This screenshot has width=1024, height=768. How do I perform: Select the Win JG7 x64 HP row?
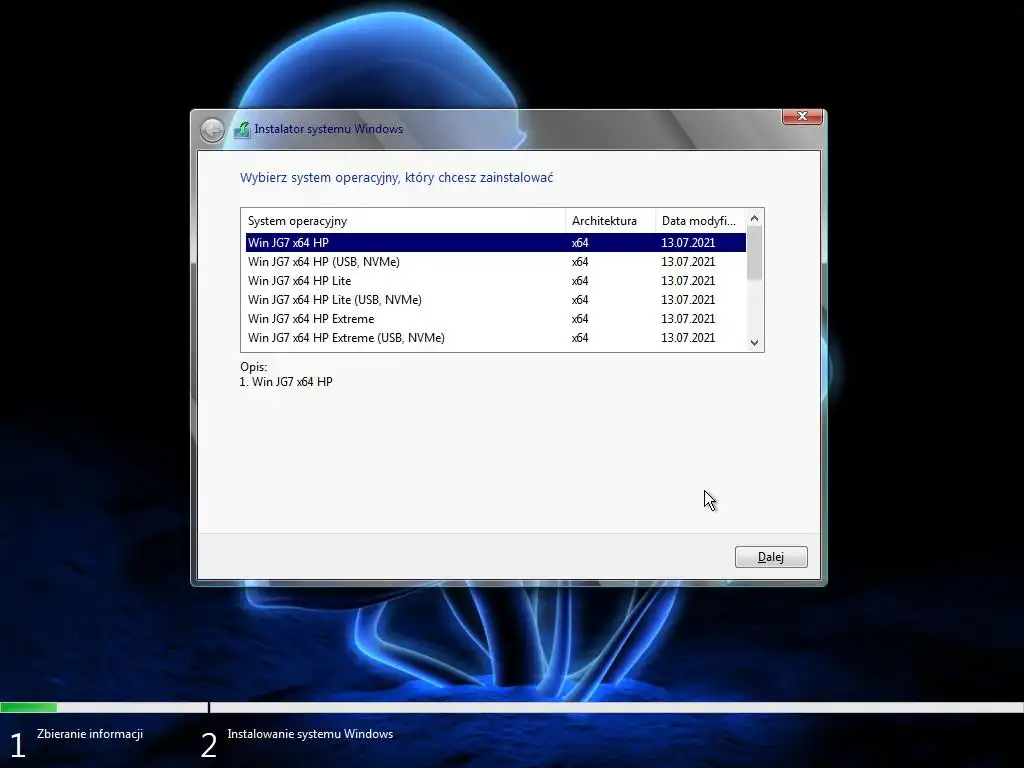point(496,242)
